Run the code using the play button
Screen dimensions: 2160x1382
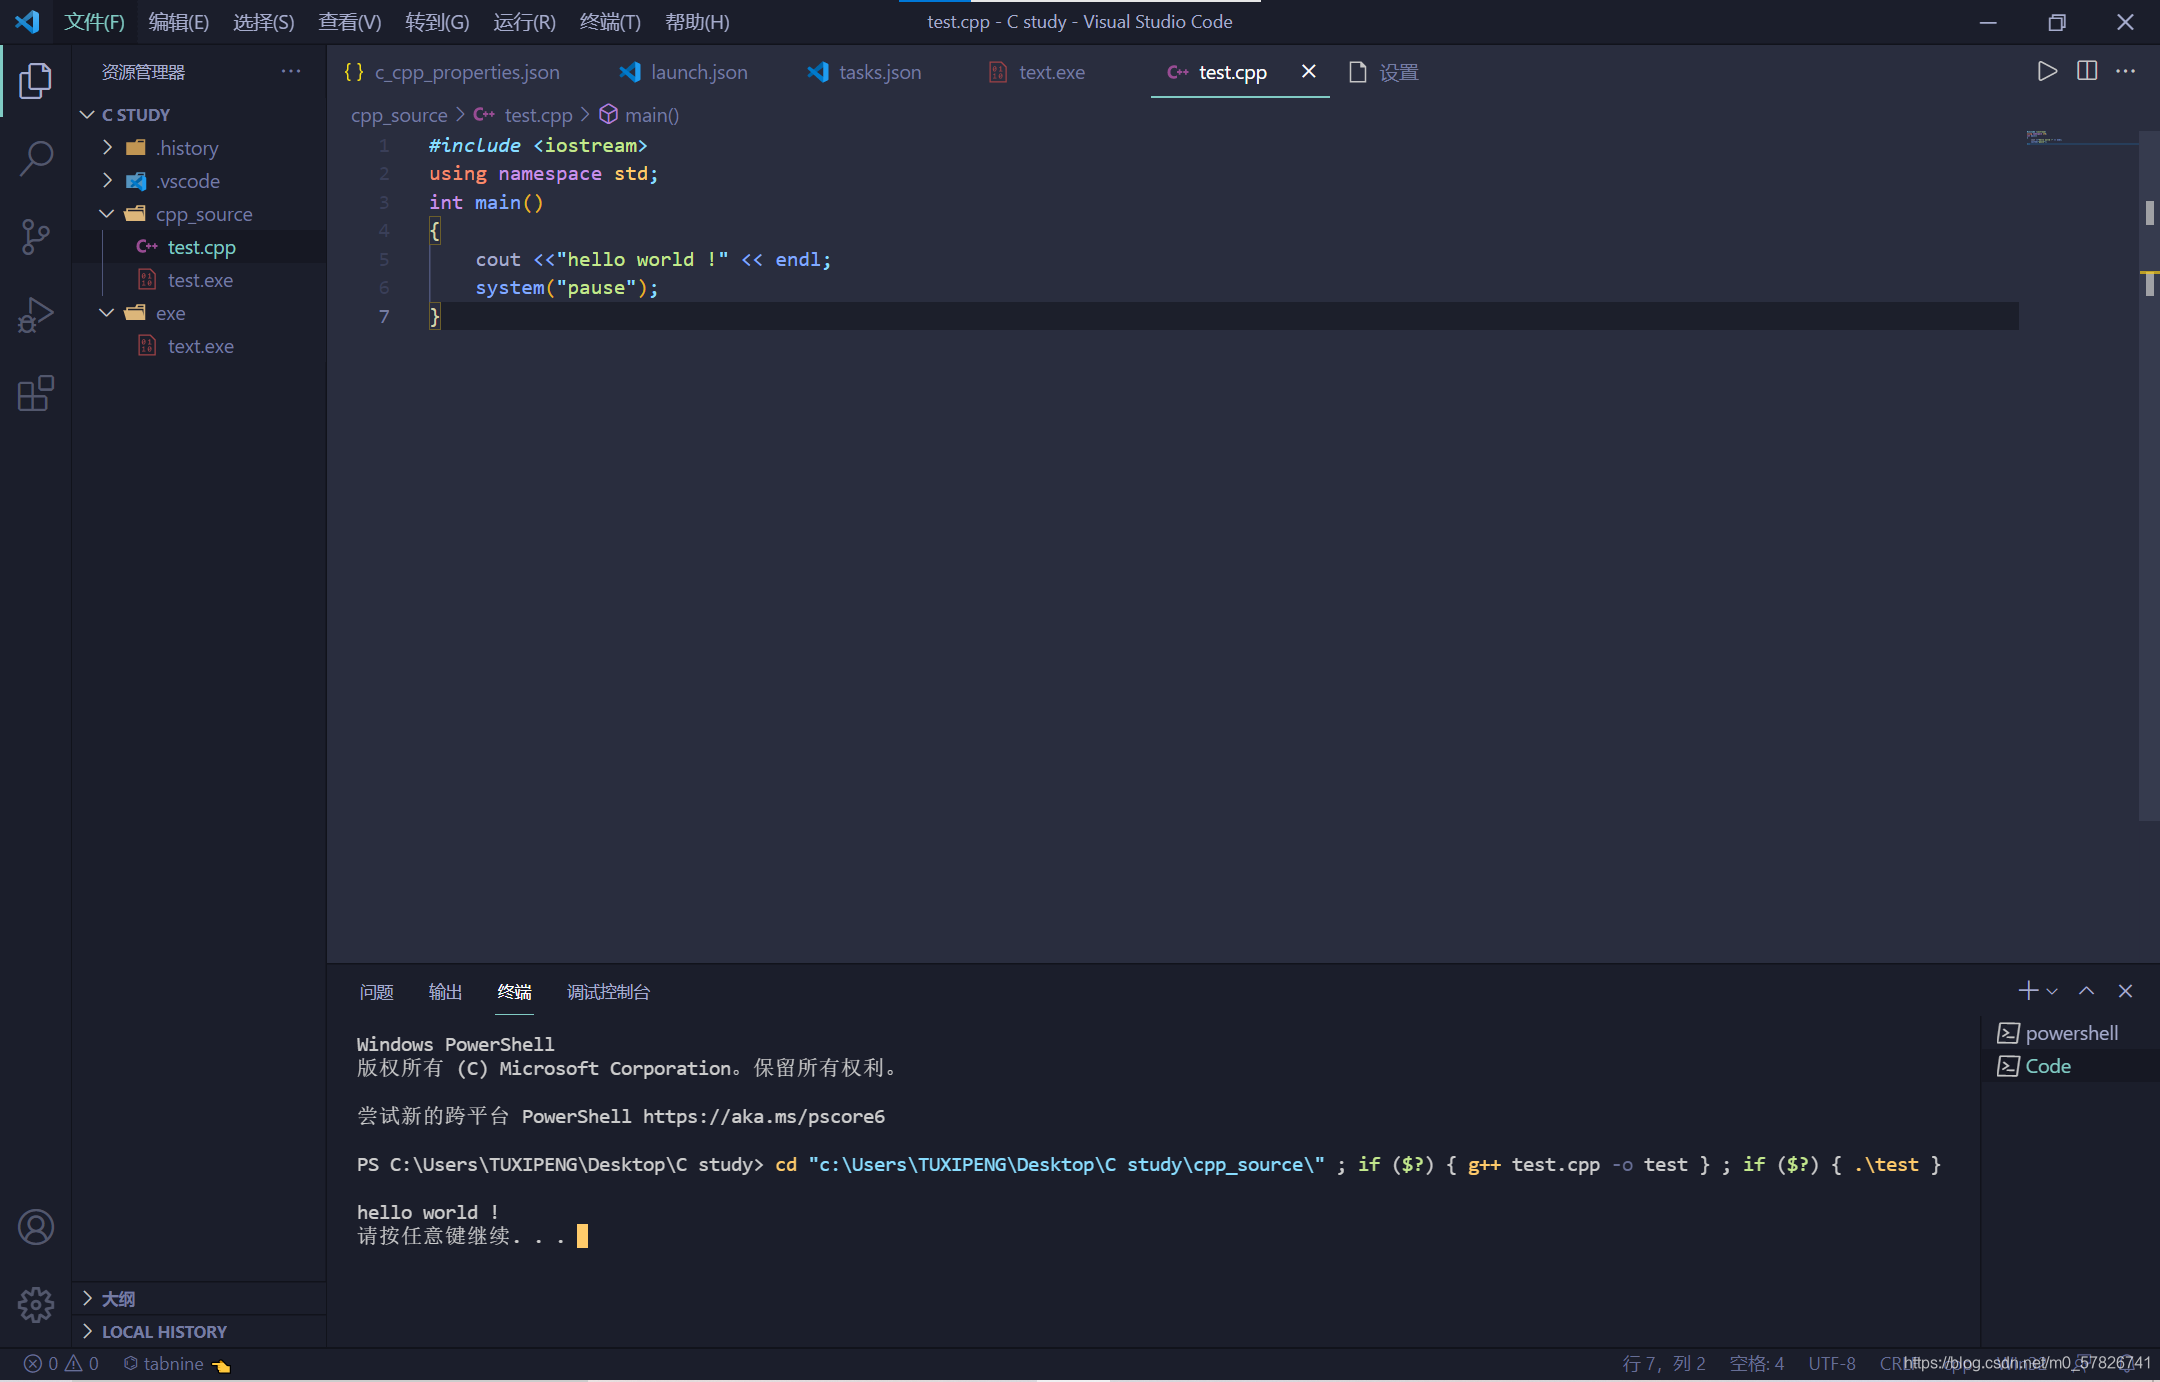2046,71
